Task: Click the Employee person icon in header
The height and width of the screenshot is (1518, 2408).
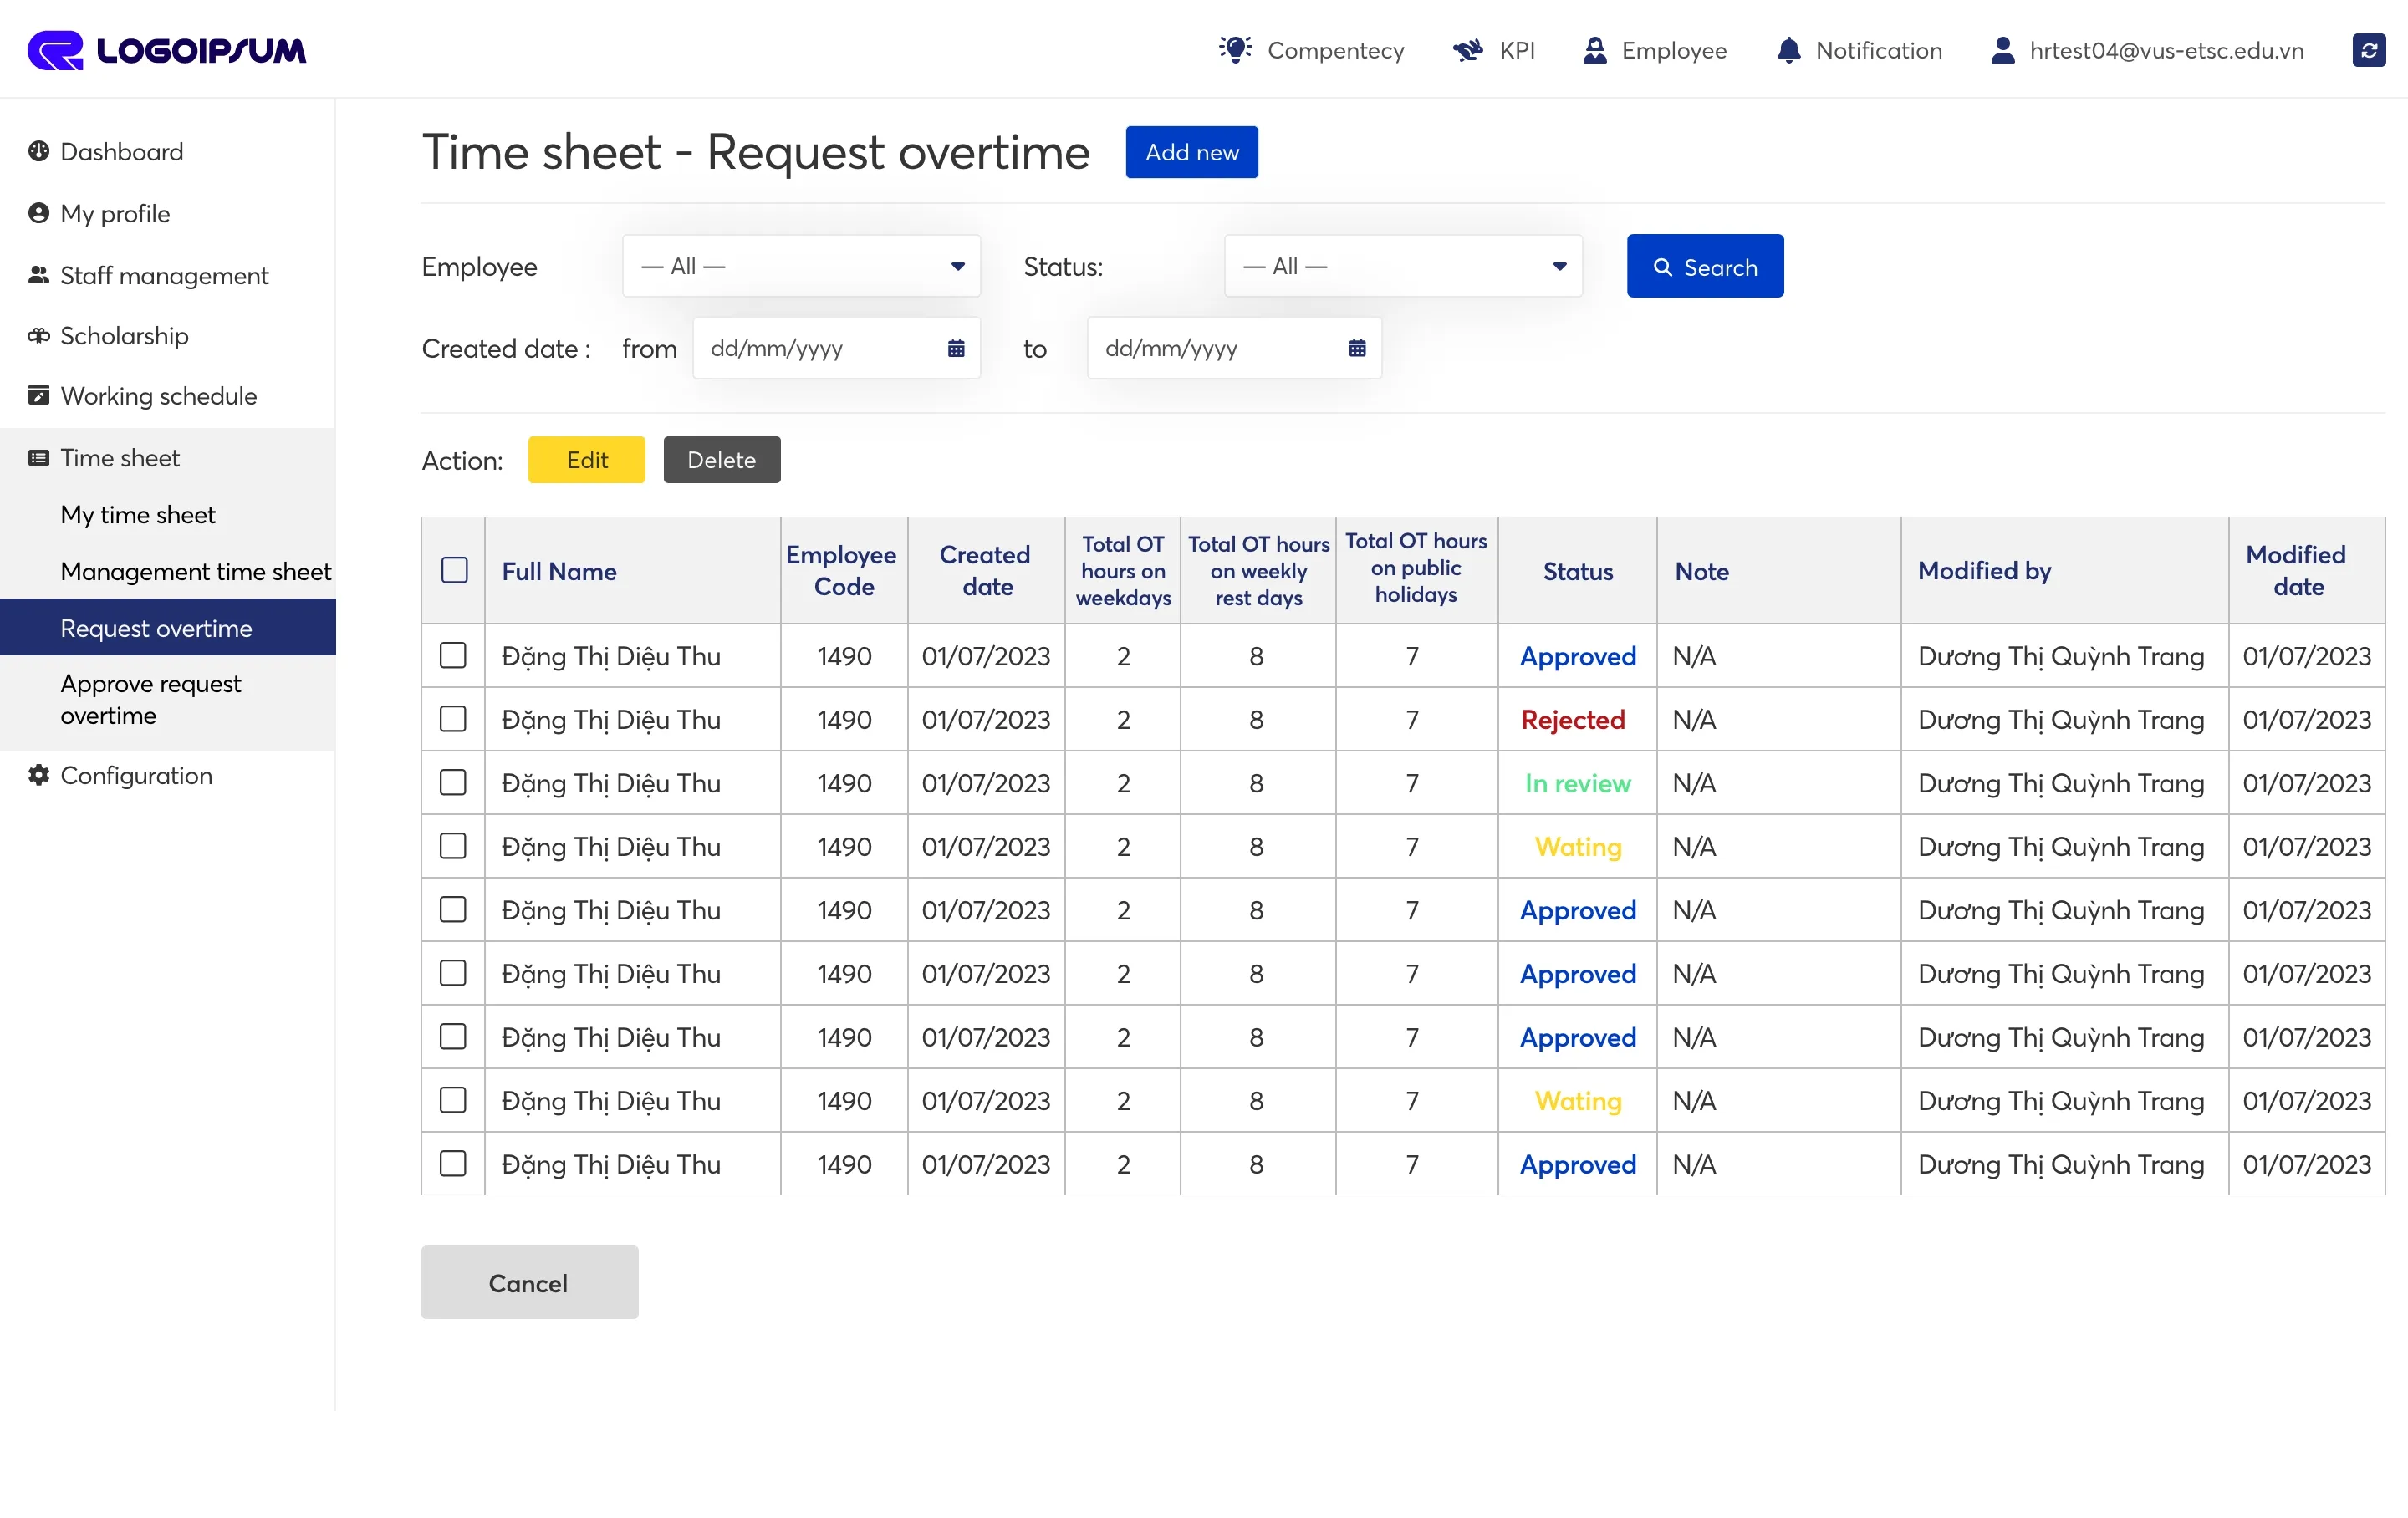Action: tap(1595, 50)
